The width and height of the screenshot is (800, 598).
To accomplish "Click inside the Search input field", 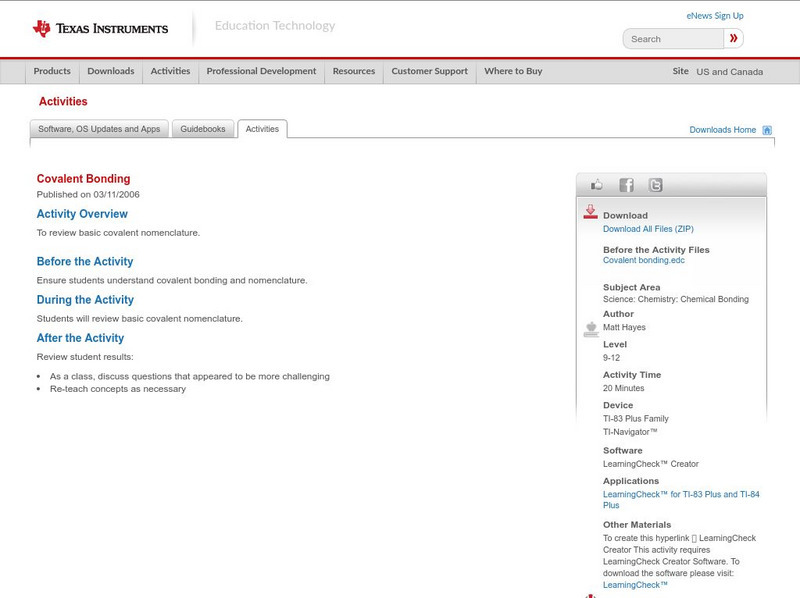I will pos(673,39).
